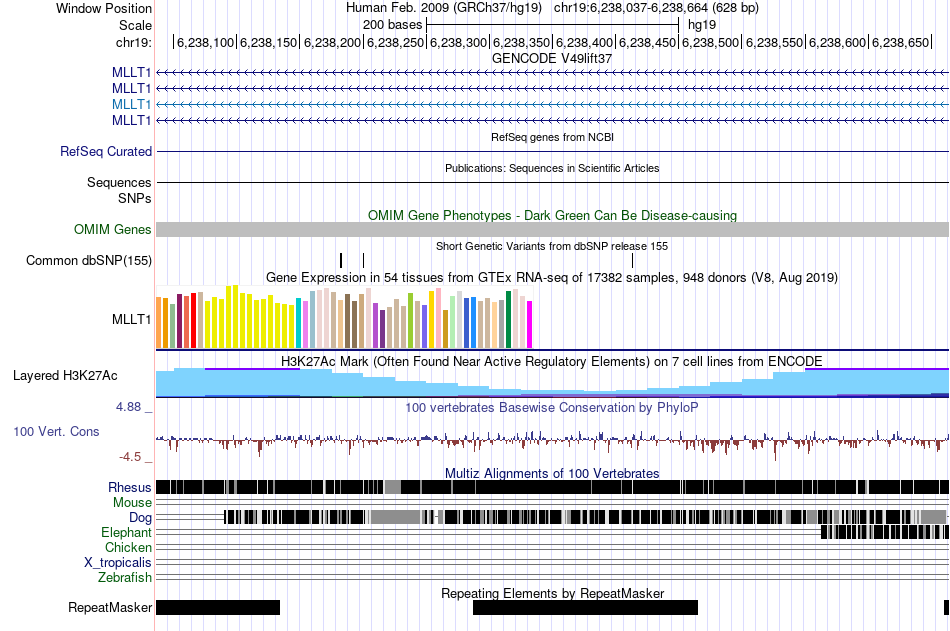Click the 100 Vert. Cons track label
950x631 pixels.
point(56,432)
